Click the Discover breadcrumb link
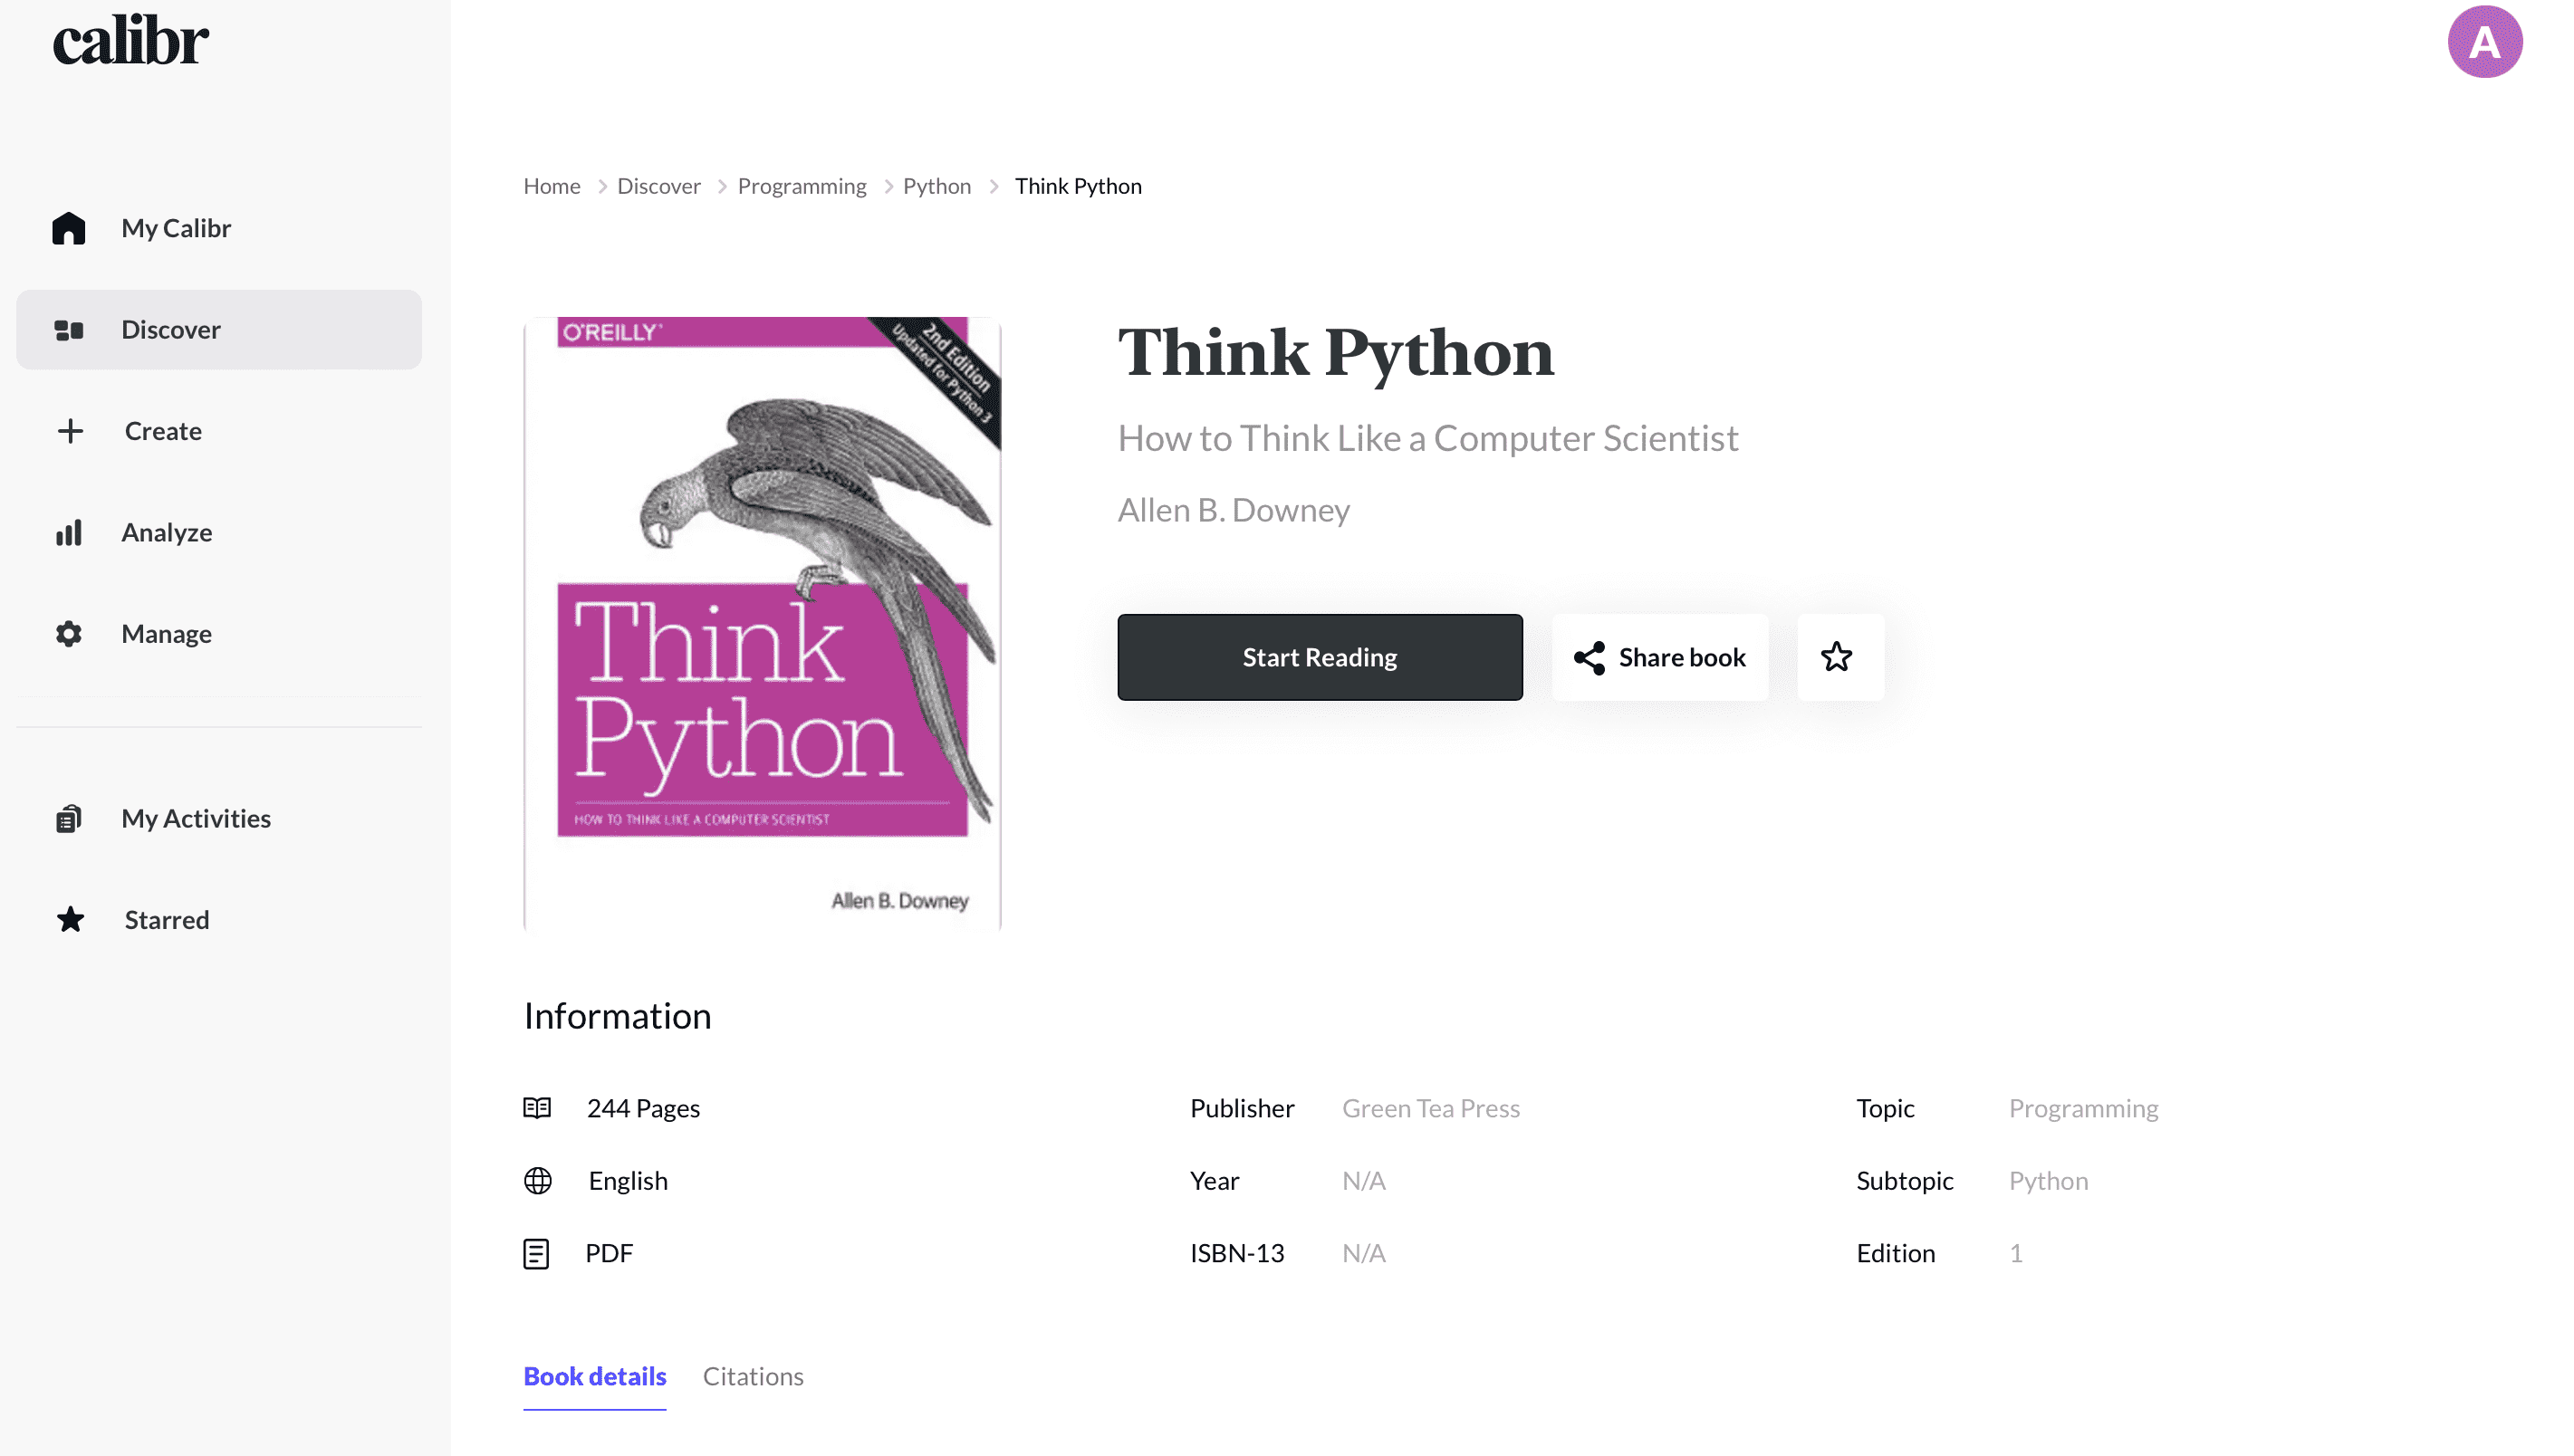 (659, 186)
